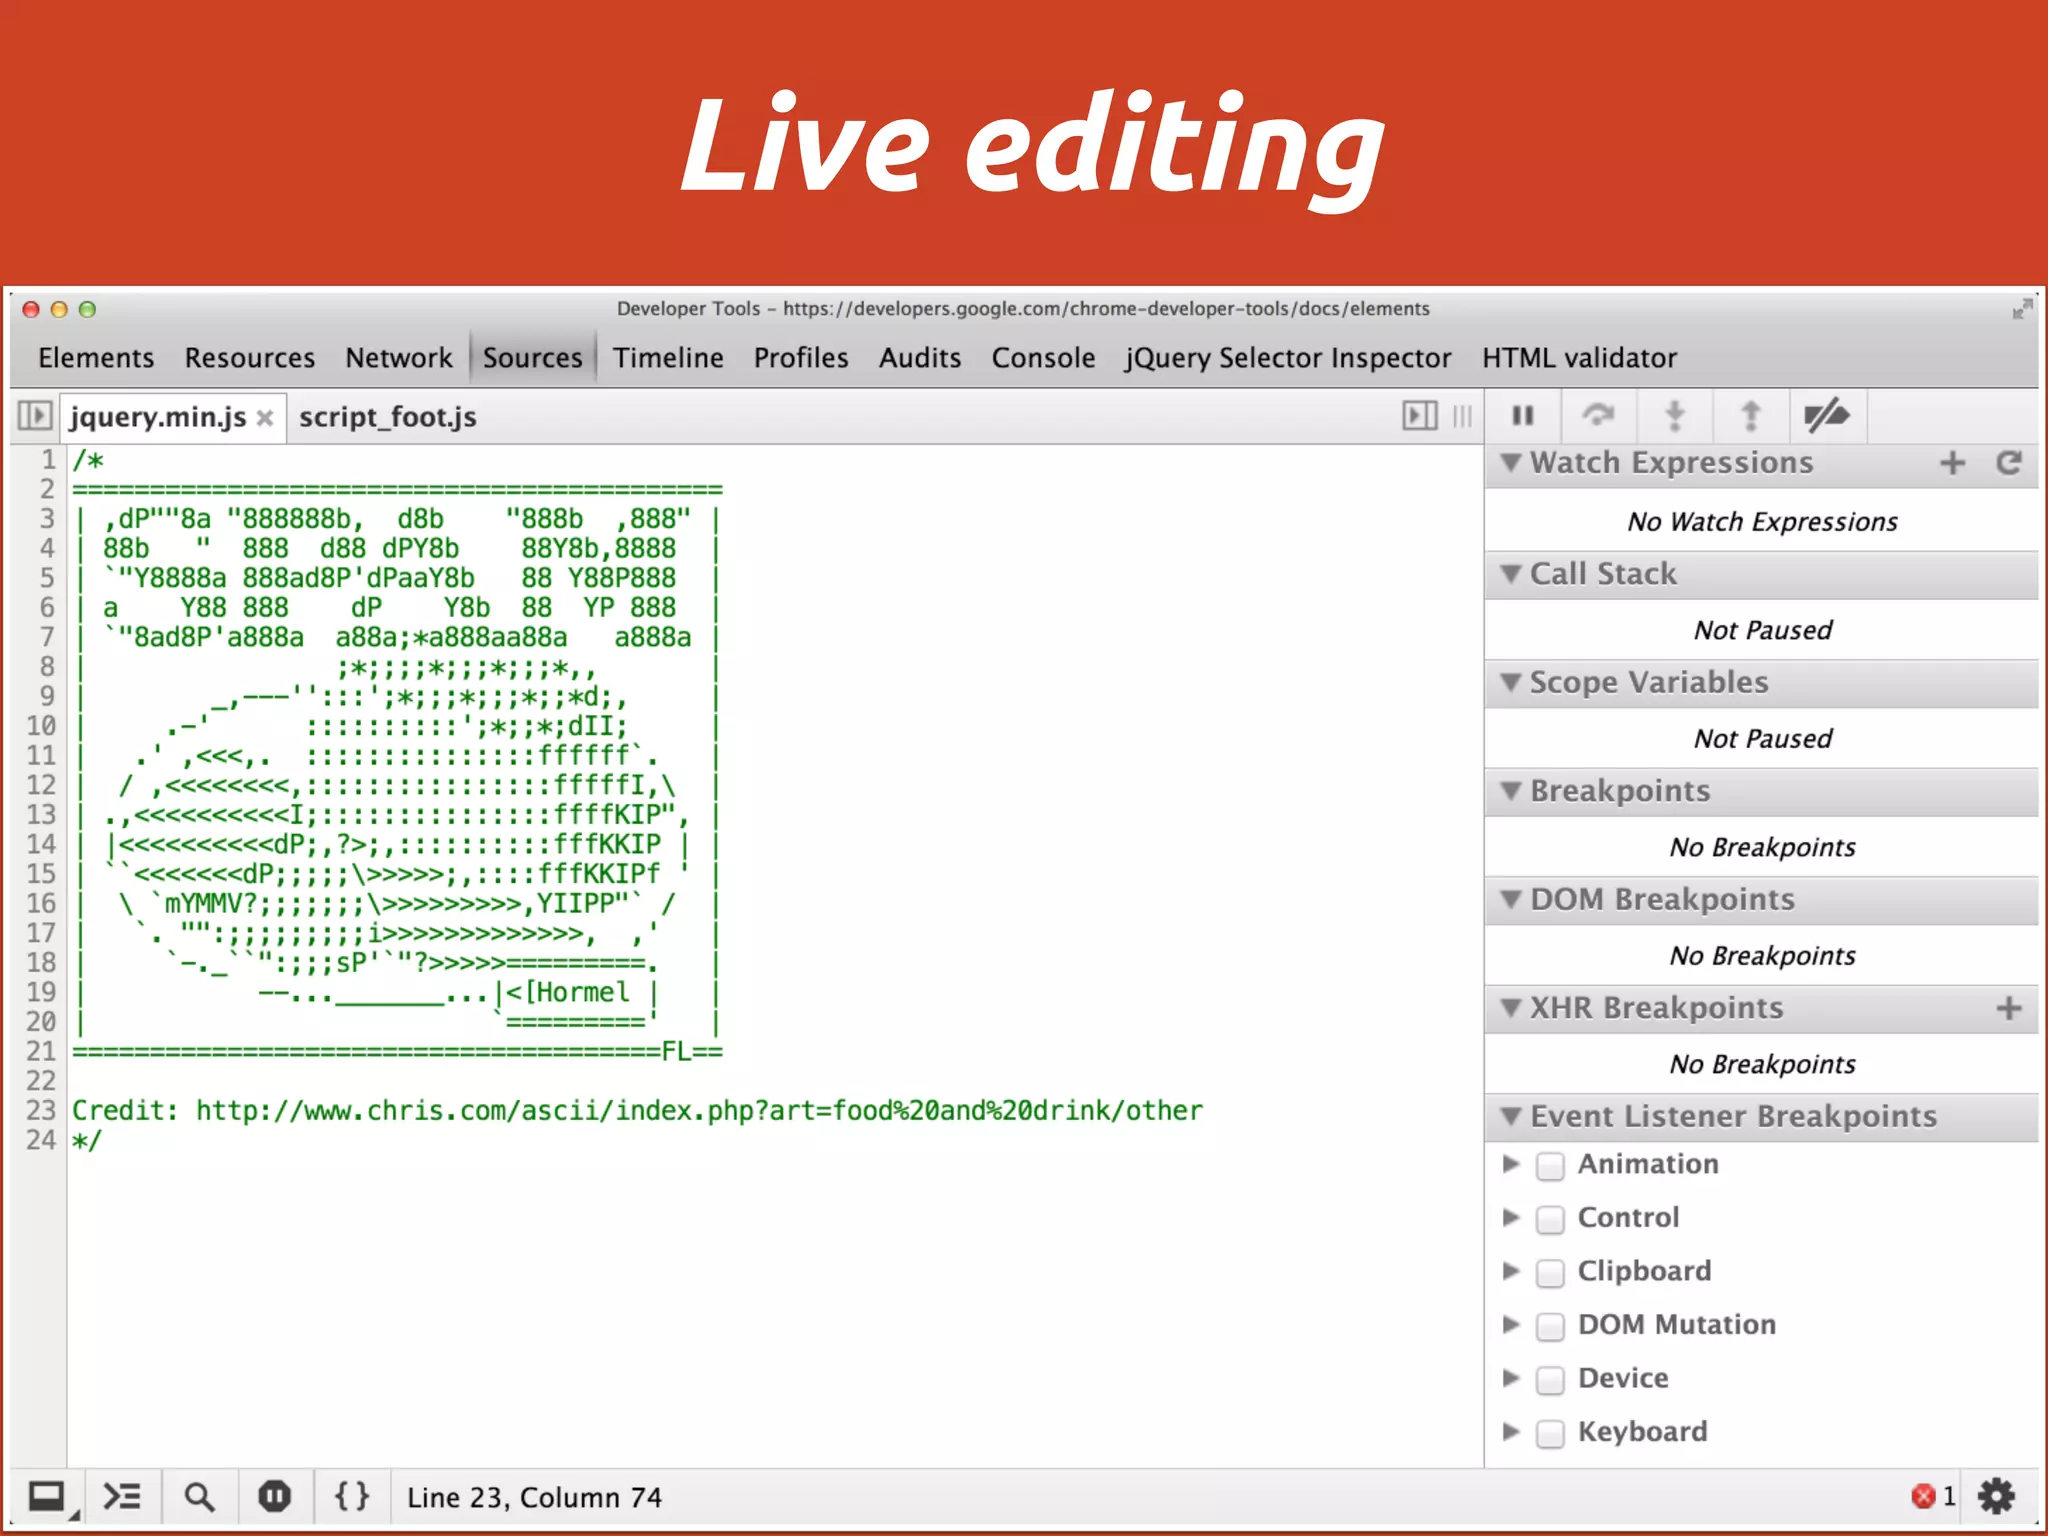Dock the DevTools to main window

47,1497
